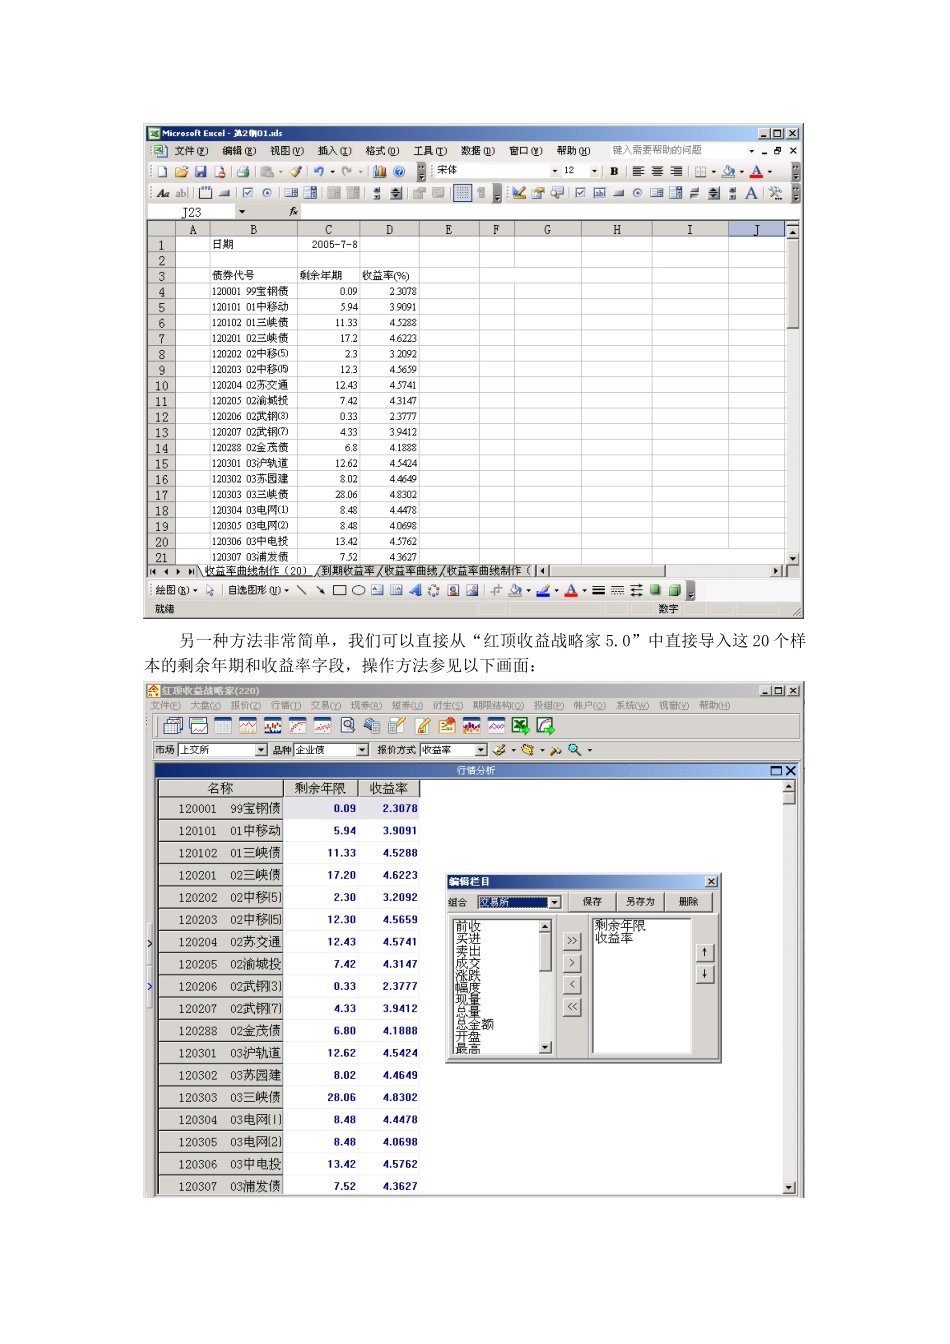Click the 删除 button in 编辑栏目 dialog

(x=688, y=902)
